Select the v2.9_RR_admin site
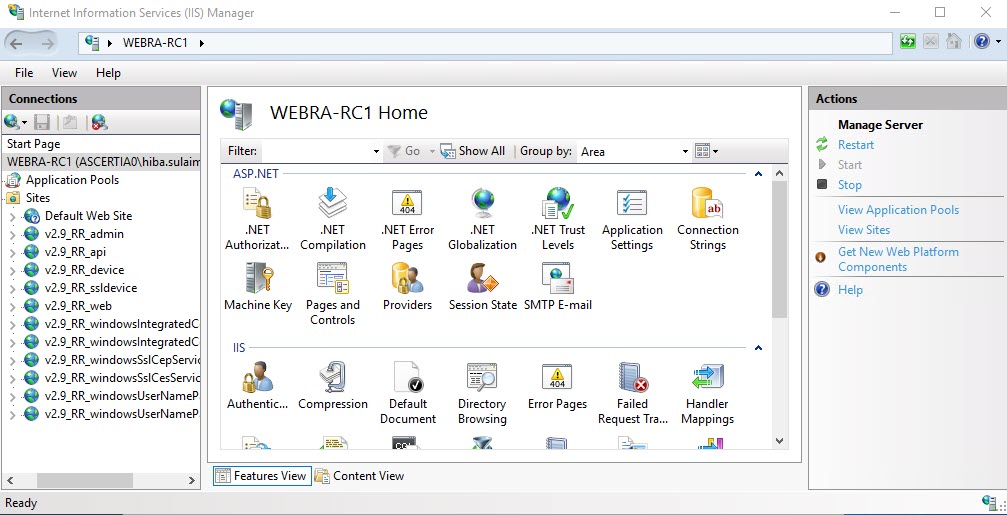The image size is (1007, 515). click(84, 234)
